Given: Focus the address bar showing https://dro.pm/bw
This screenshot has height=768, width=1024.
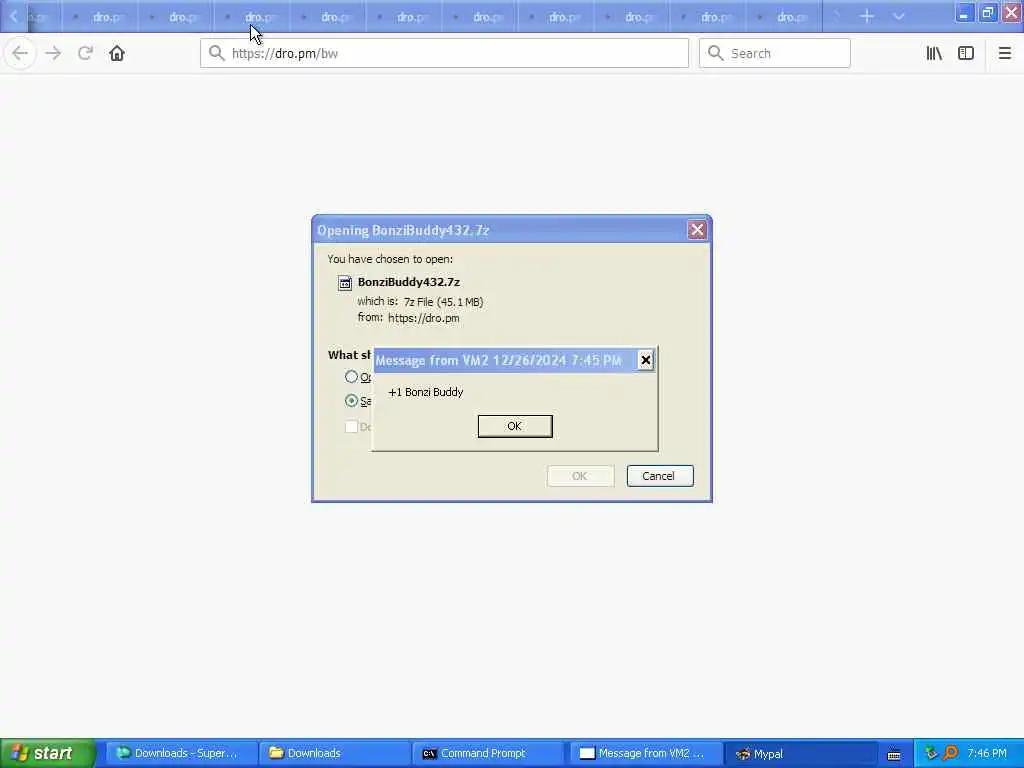Looking at the screenshot, I should coord(444,53).
